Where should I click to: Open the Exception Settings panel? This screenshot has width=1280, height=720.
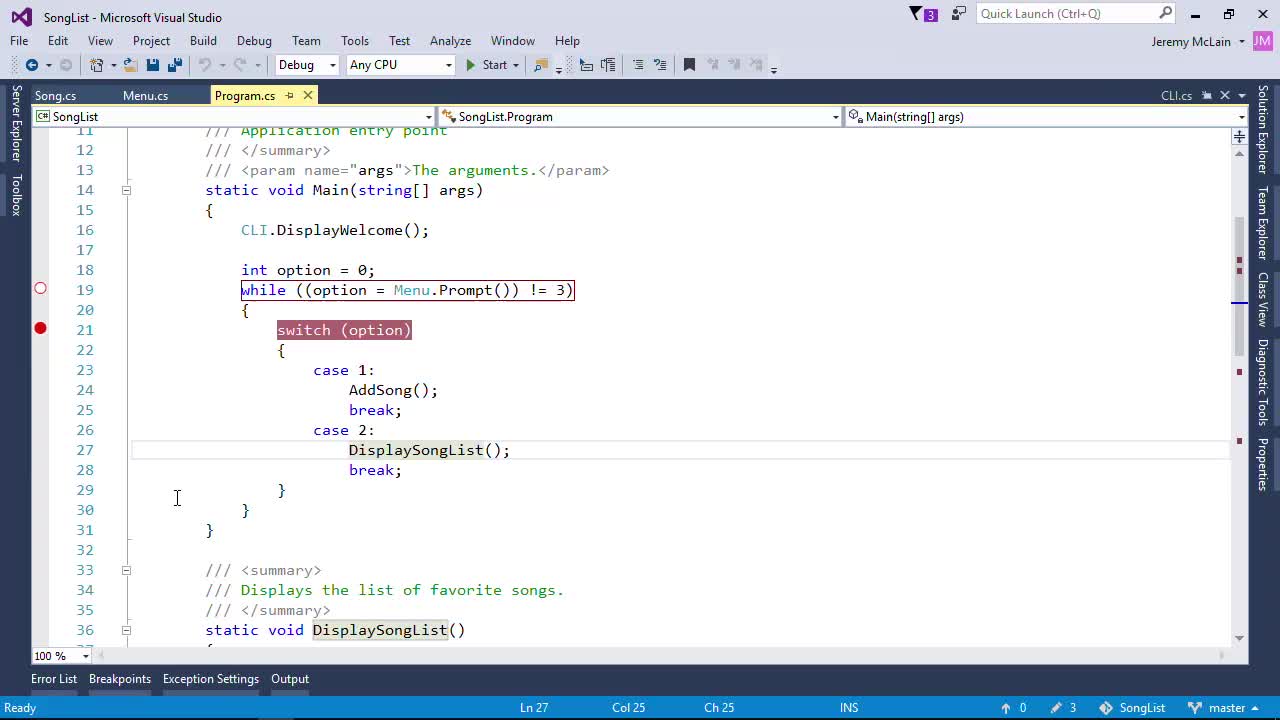[x=210, y=679]
